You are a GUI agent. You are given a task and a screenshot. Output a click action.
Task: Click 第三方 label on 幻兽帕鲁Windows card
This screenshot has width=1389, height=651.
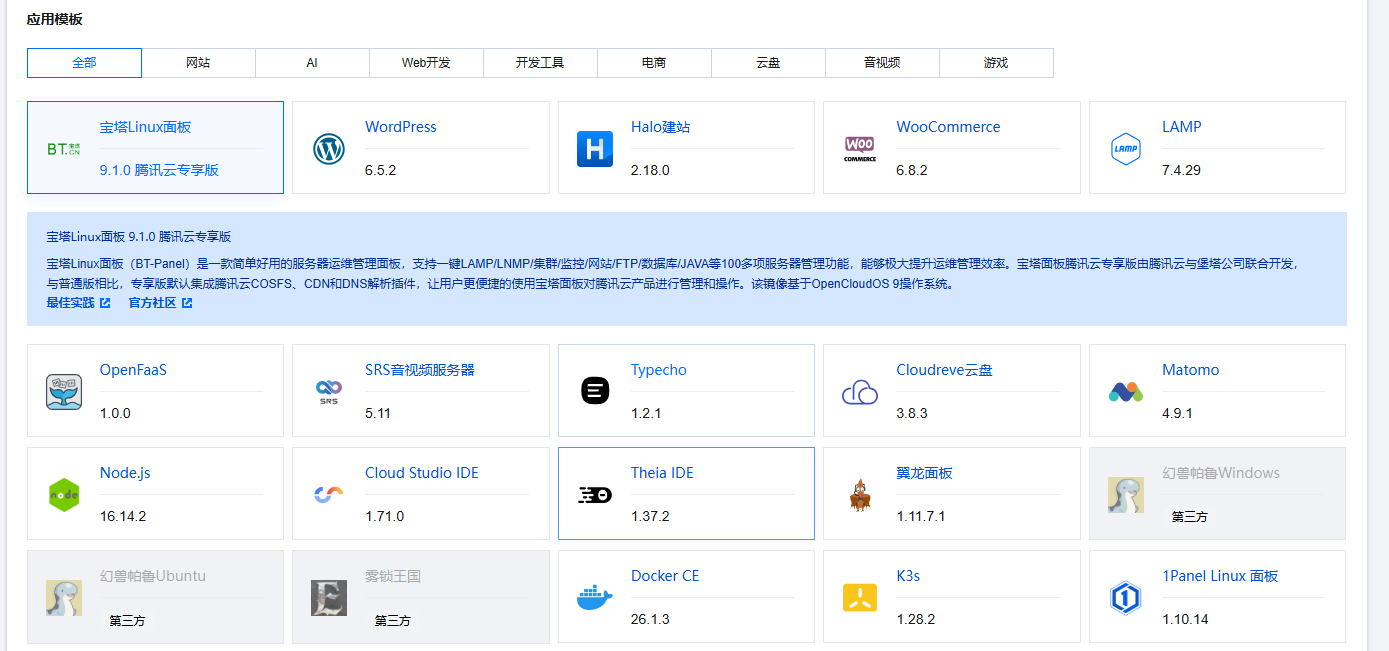coord(1189,517)
